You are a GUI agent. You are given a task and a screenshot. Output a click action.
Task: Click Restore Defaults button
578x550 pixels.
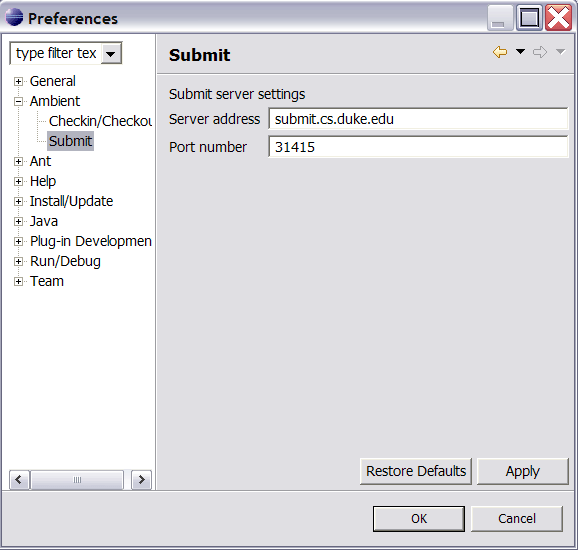pyautogui.click(x=416, y=471)
